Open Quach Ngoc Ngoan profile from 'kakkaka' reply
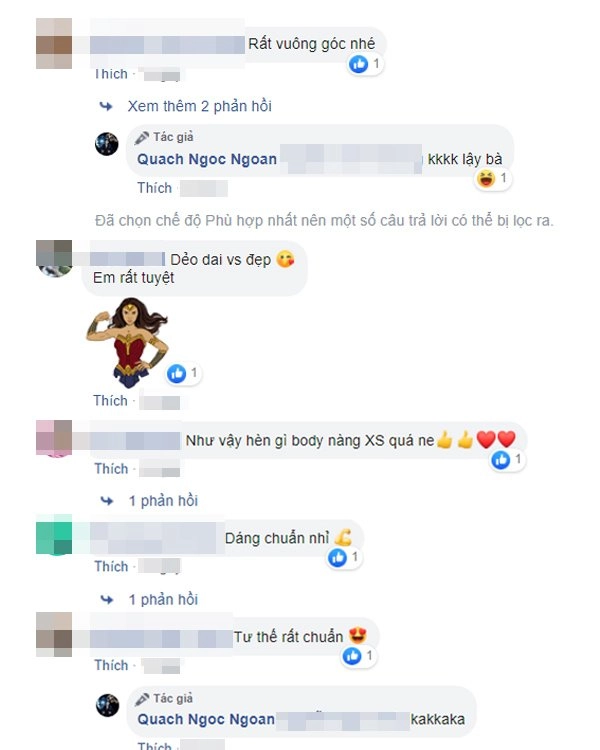Screen dimensions: 600x750 pyautogui.click(x=206, y=719)
